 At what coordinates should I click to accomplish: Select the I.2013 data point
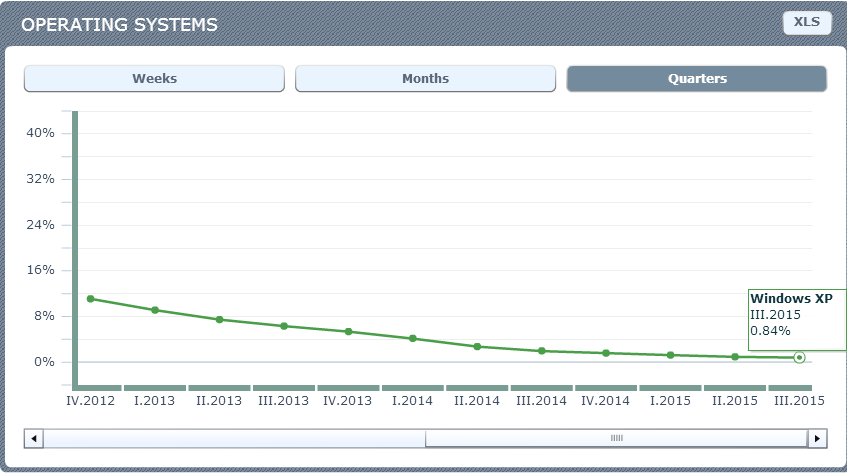tap(155, 310)
